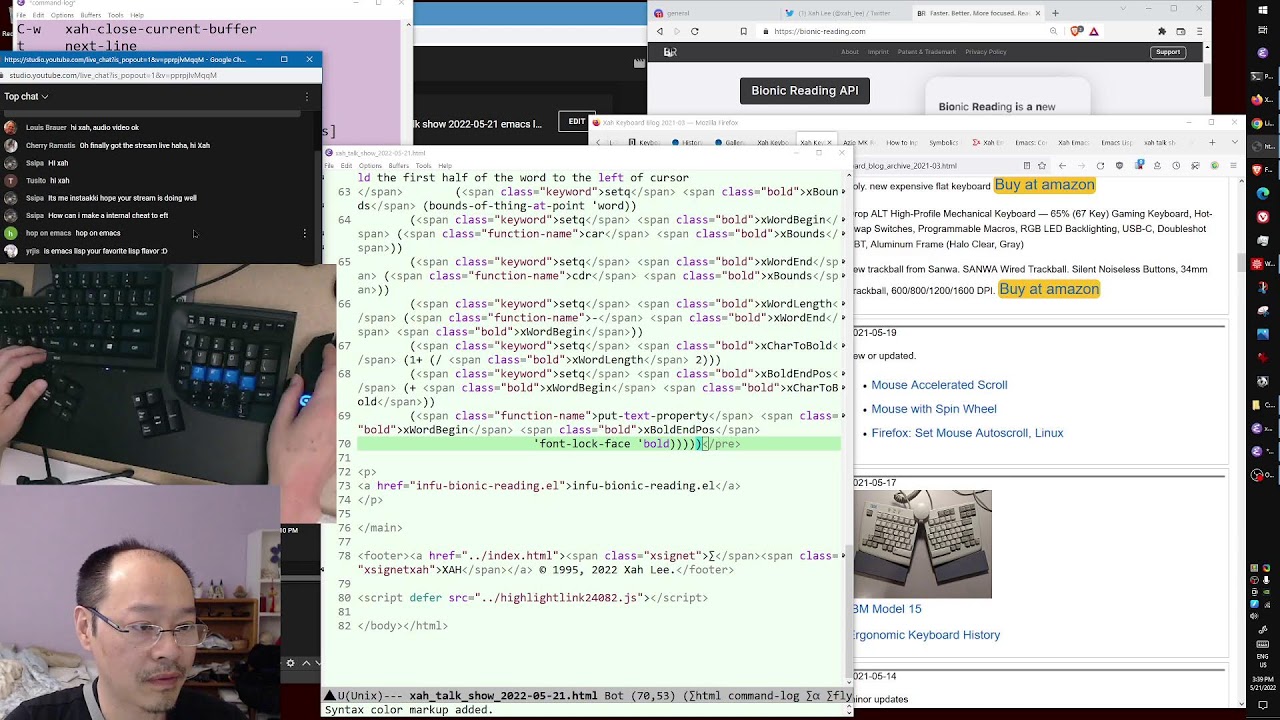Click bookmark star in Firefox address bar
1280x720 pixels.
tap(1042, 166)
